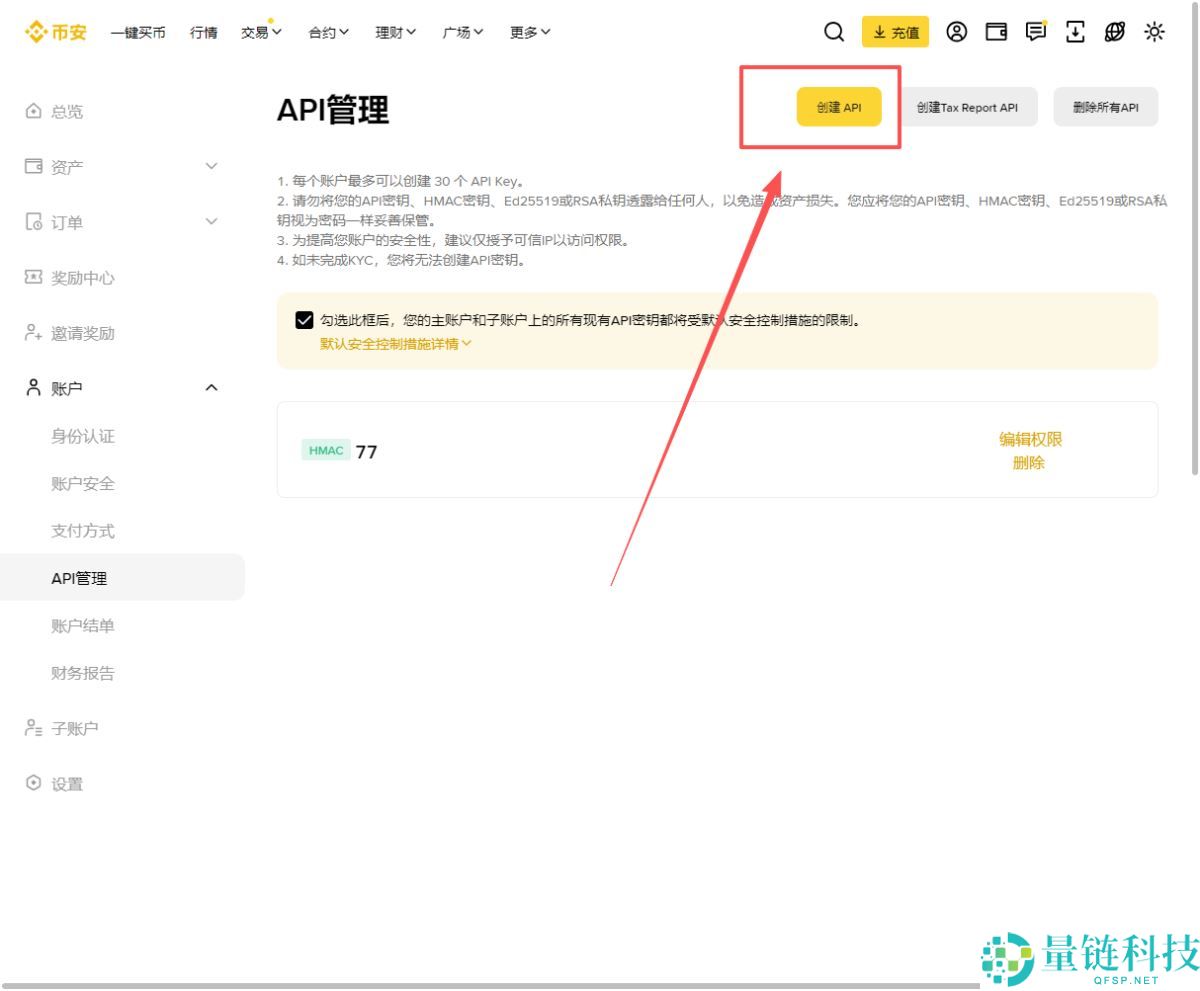Click the user profile icon in top bar
This screenshot has width=1200, height=991.
(956, 32)
